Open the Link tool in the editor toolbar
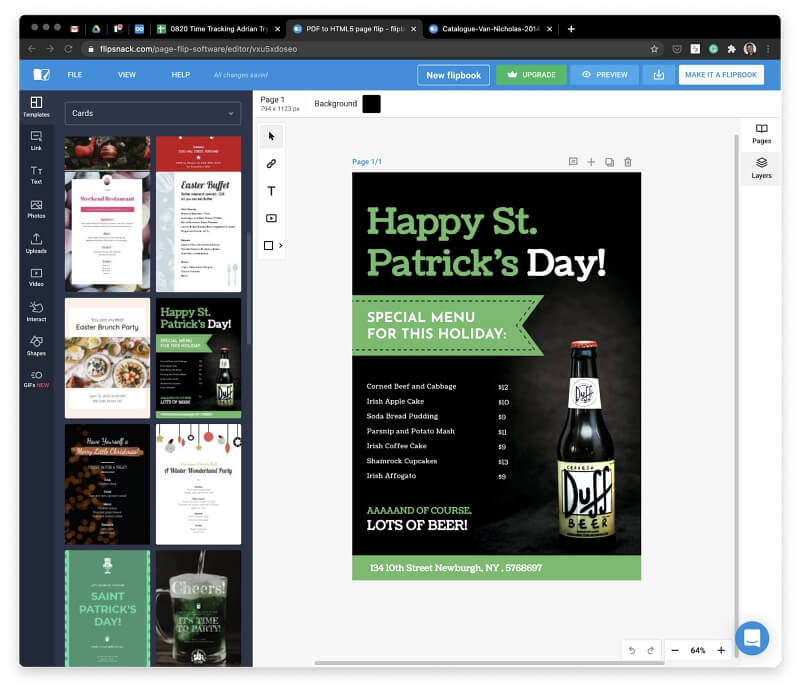Screen dimensions: 800x691 (x=271, y=163)
